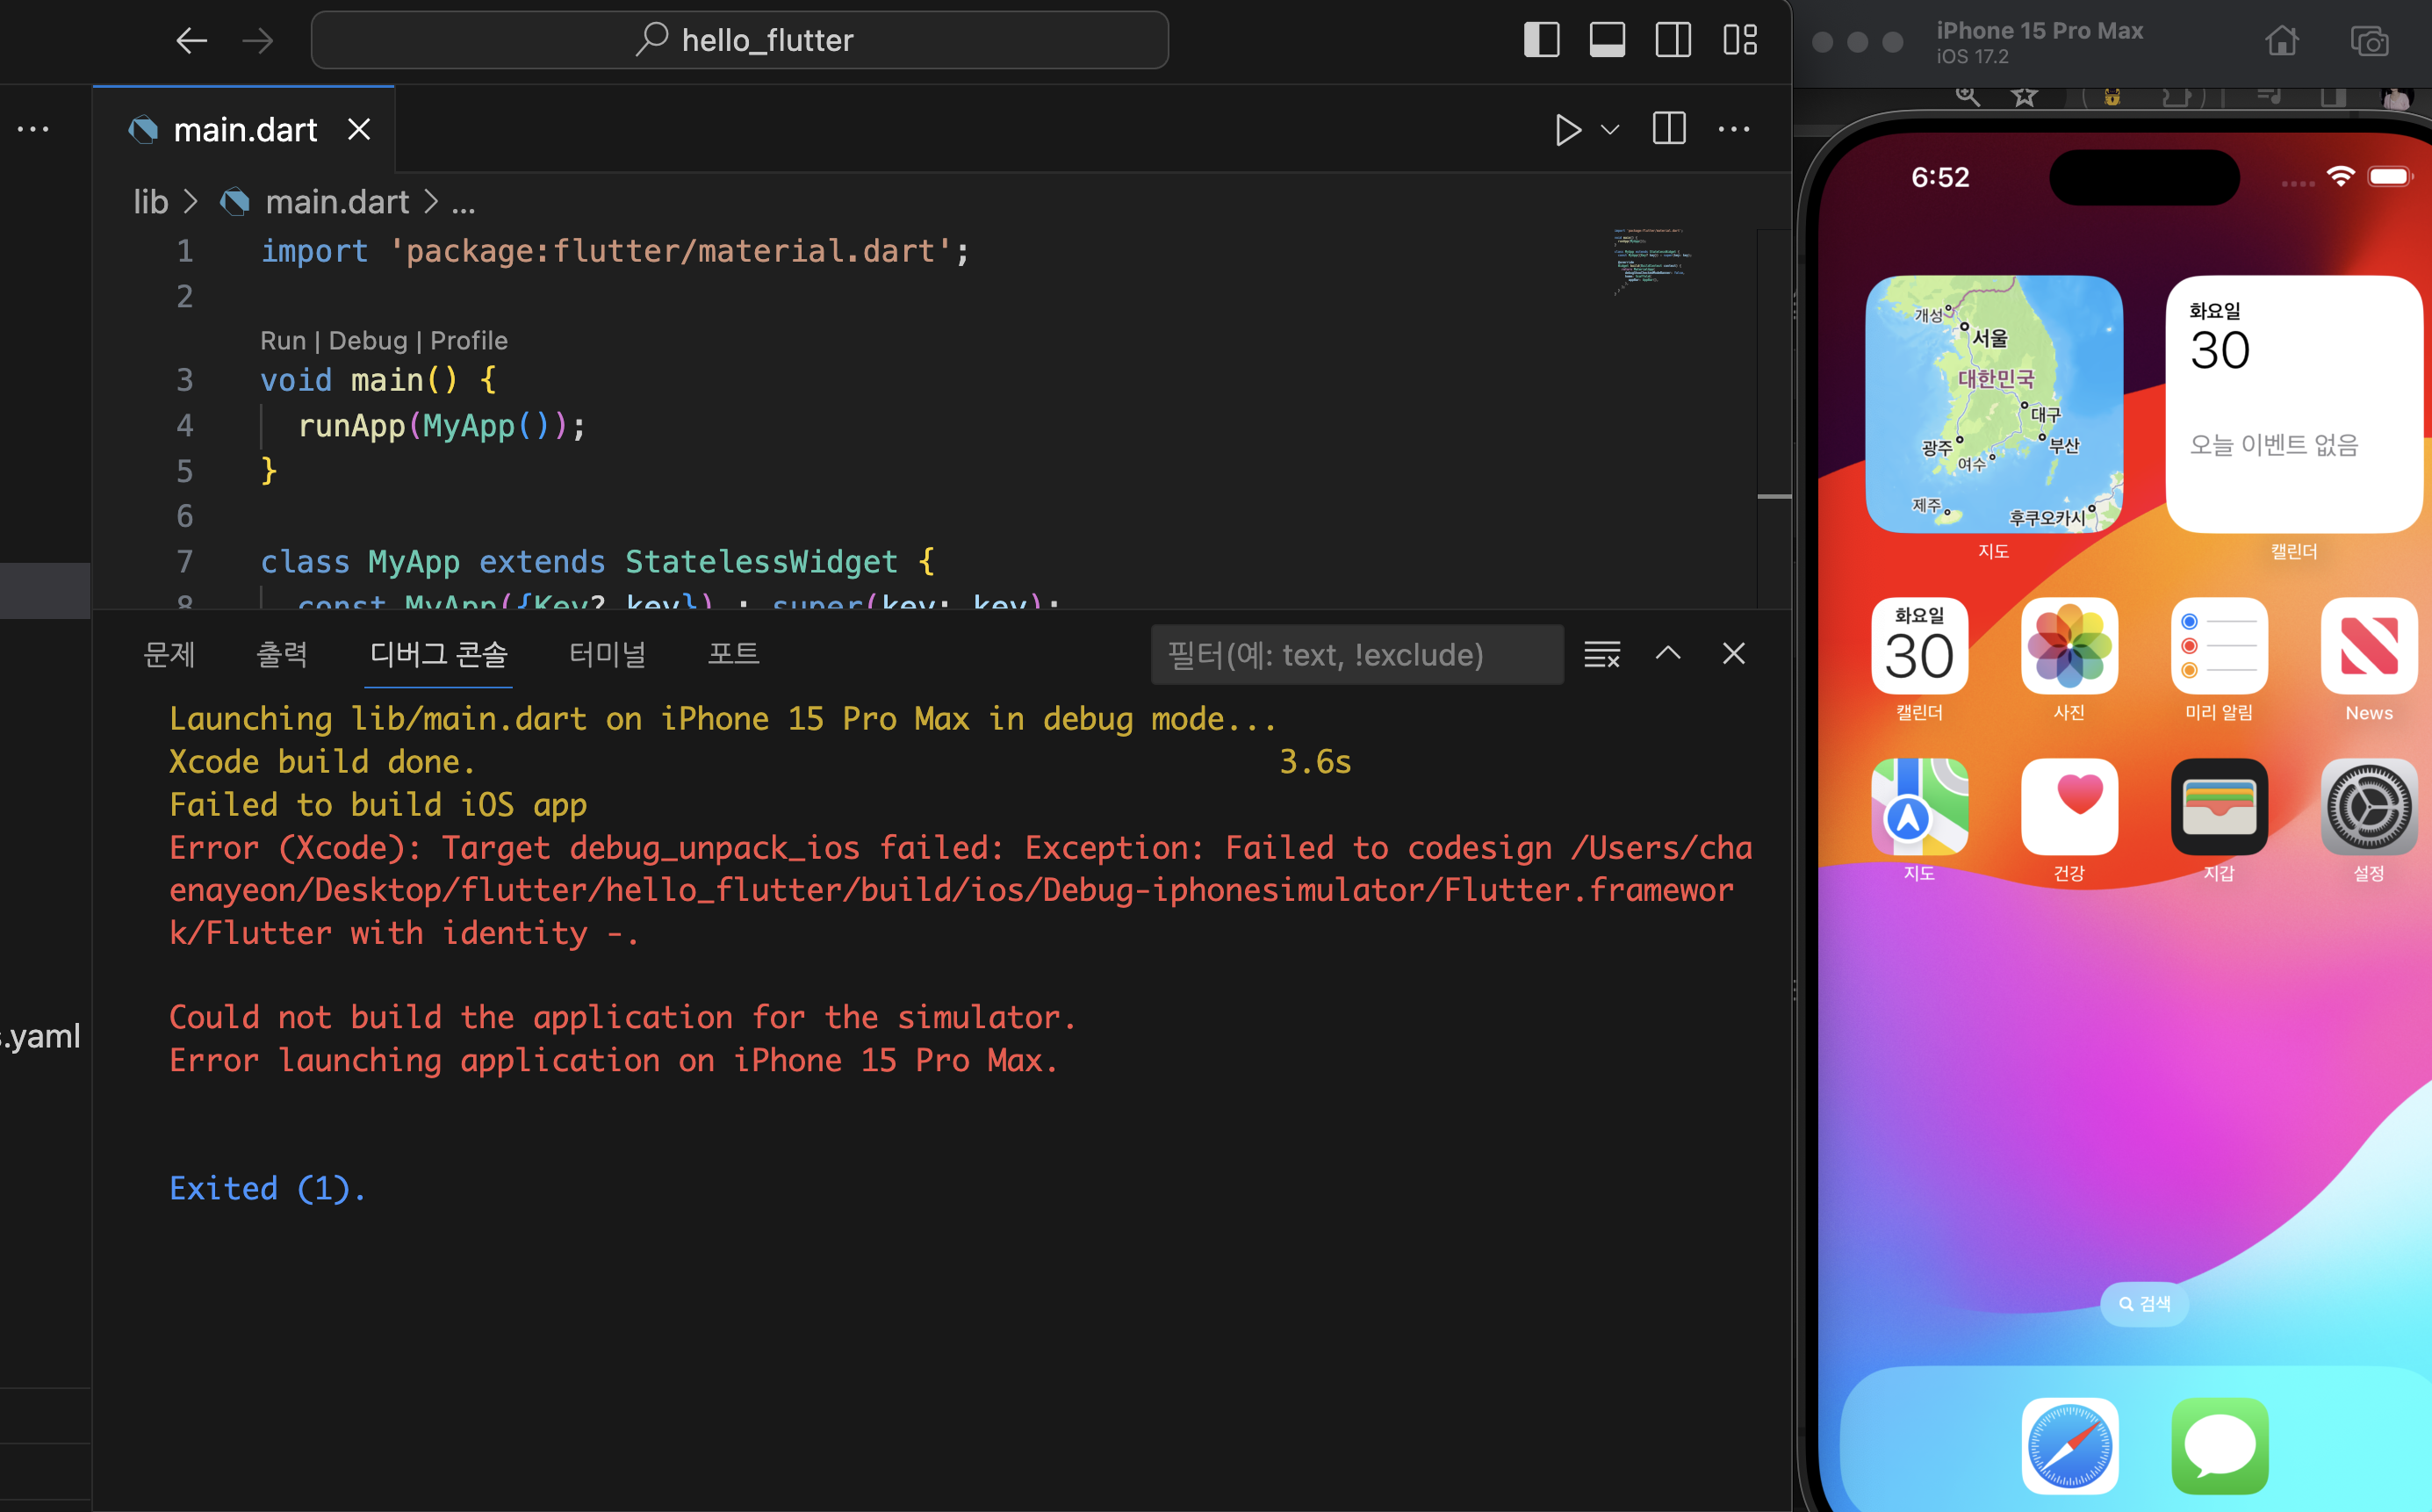Viewport: 2432px width, 1512px height.
Task: Switch to the 문제 panel tab
Action: (x=169, y=654)
